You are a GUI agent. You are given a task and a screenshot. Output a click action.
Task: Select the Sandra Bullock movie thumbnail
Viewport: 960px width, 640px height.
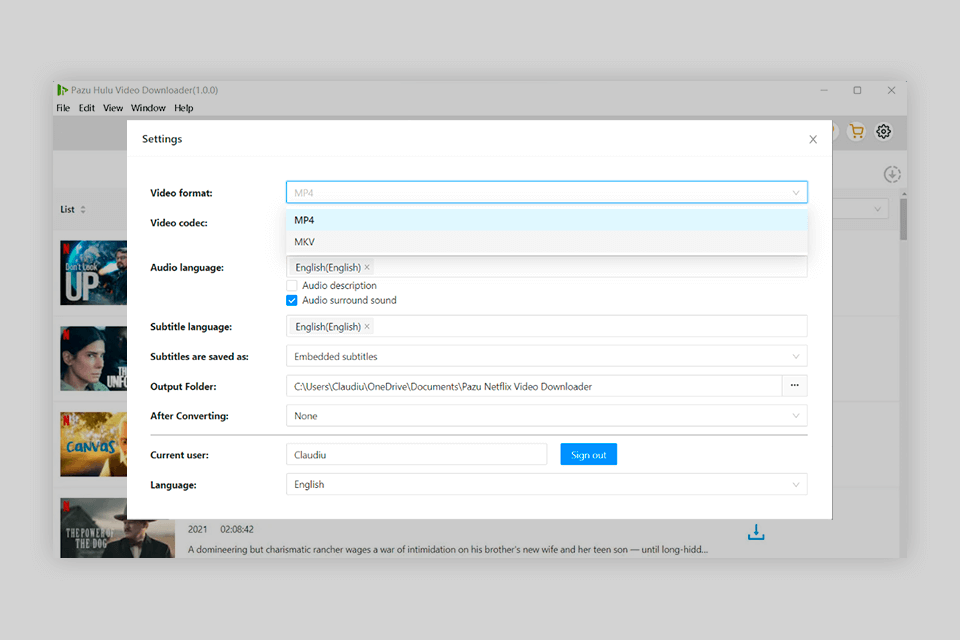94,358
